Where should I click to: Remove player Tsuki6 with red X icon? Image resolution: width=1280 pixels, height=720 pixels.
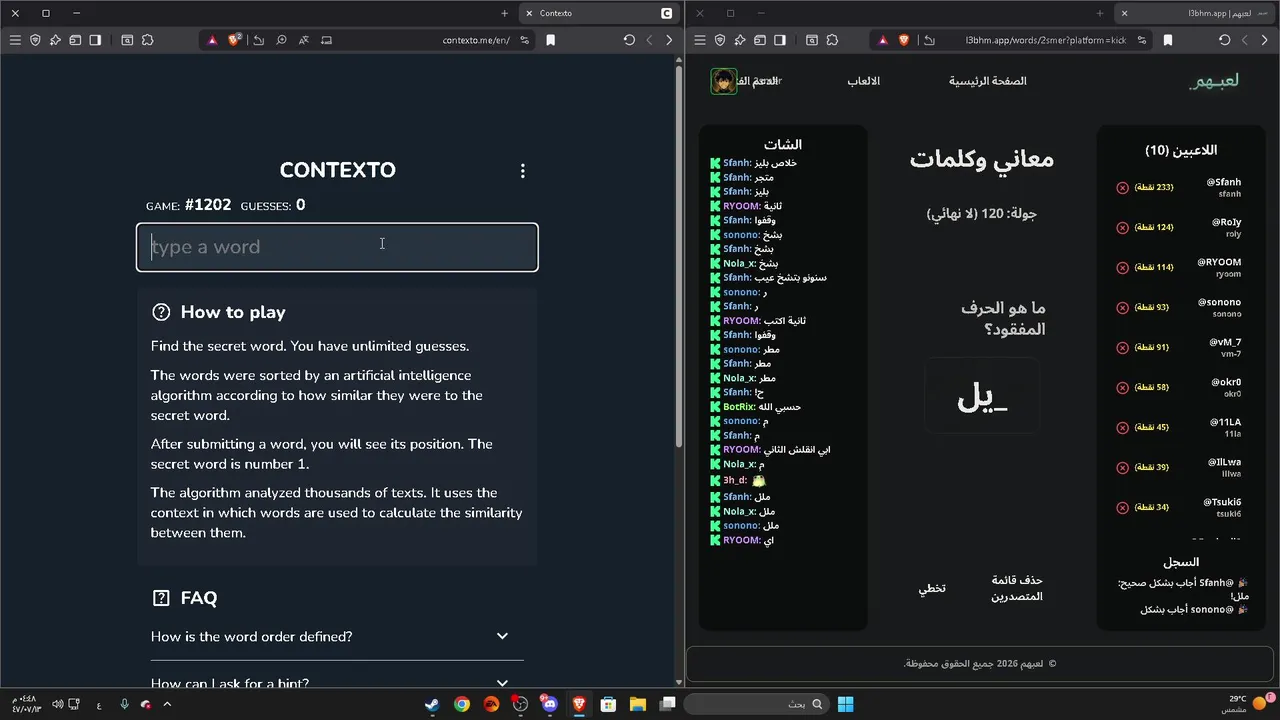tap(1122, 508)
